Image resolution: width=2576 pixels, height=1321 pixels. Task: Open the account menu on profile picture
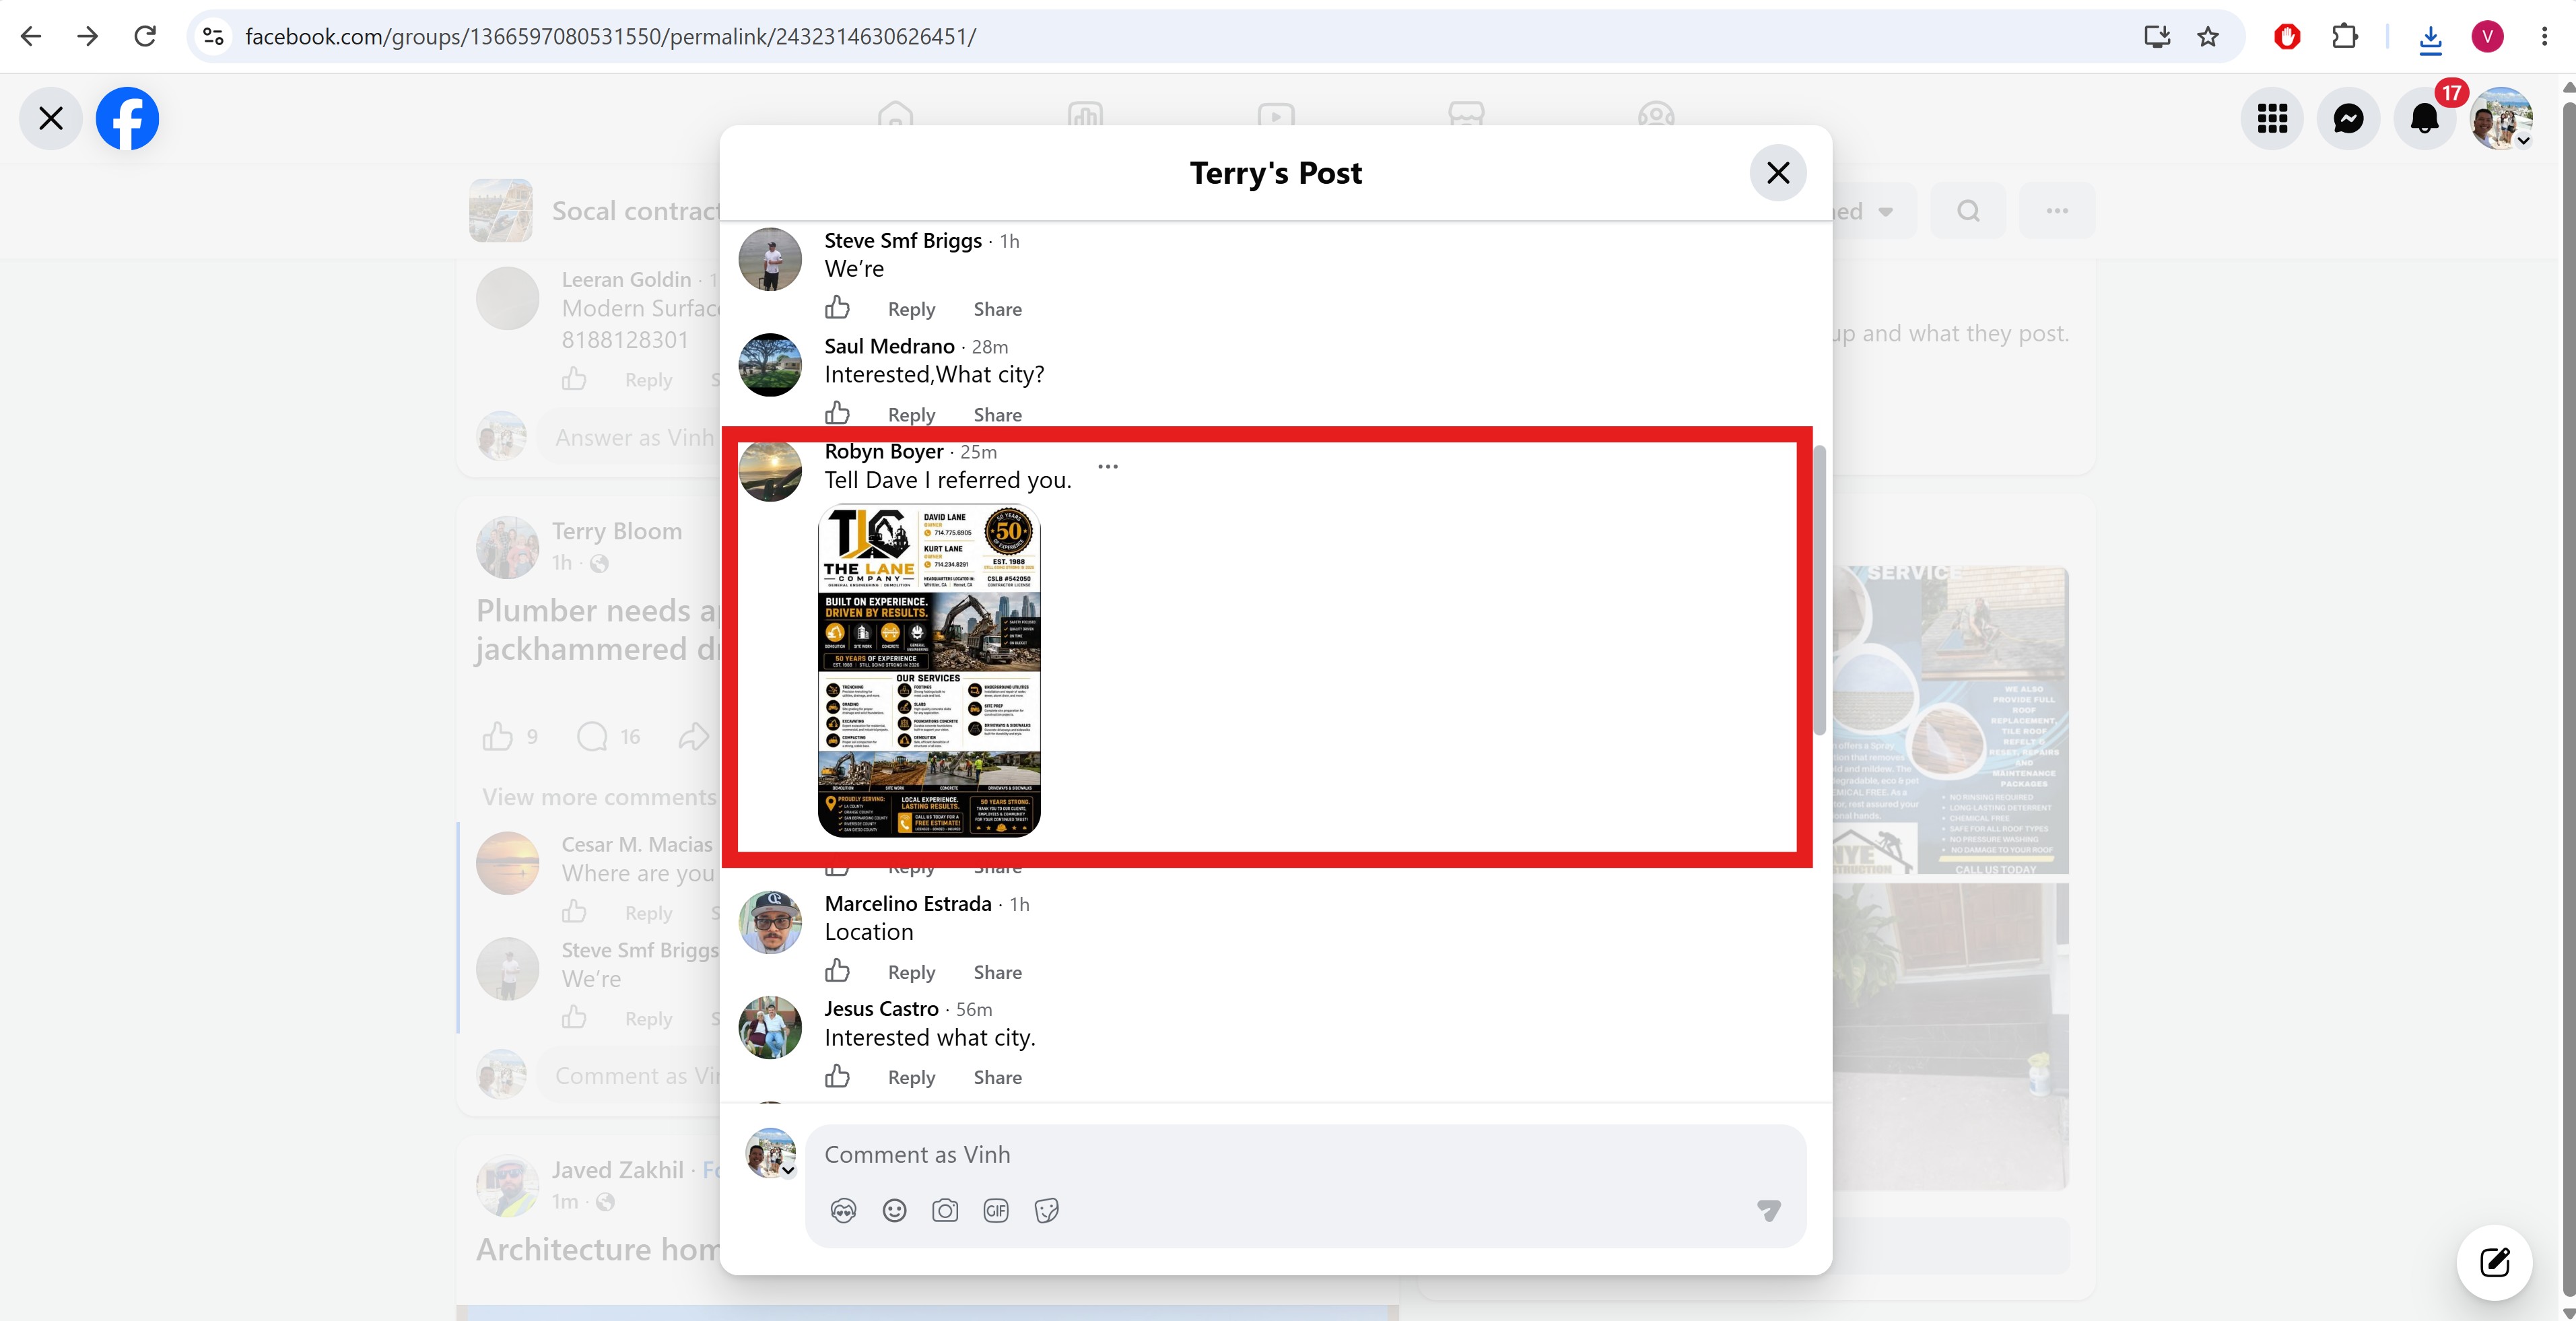(2501, 118)
